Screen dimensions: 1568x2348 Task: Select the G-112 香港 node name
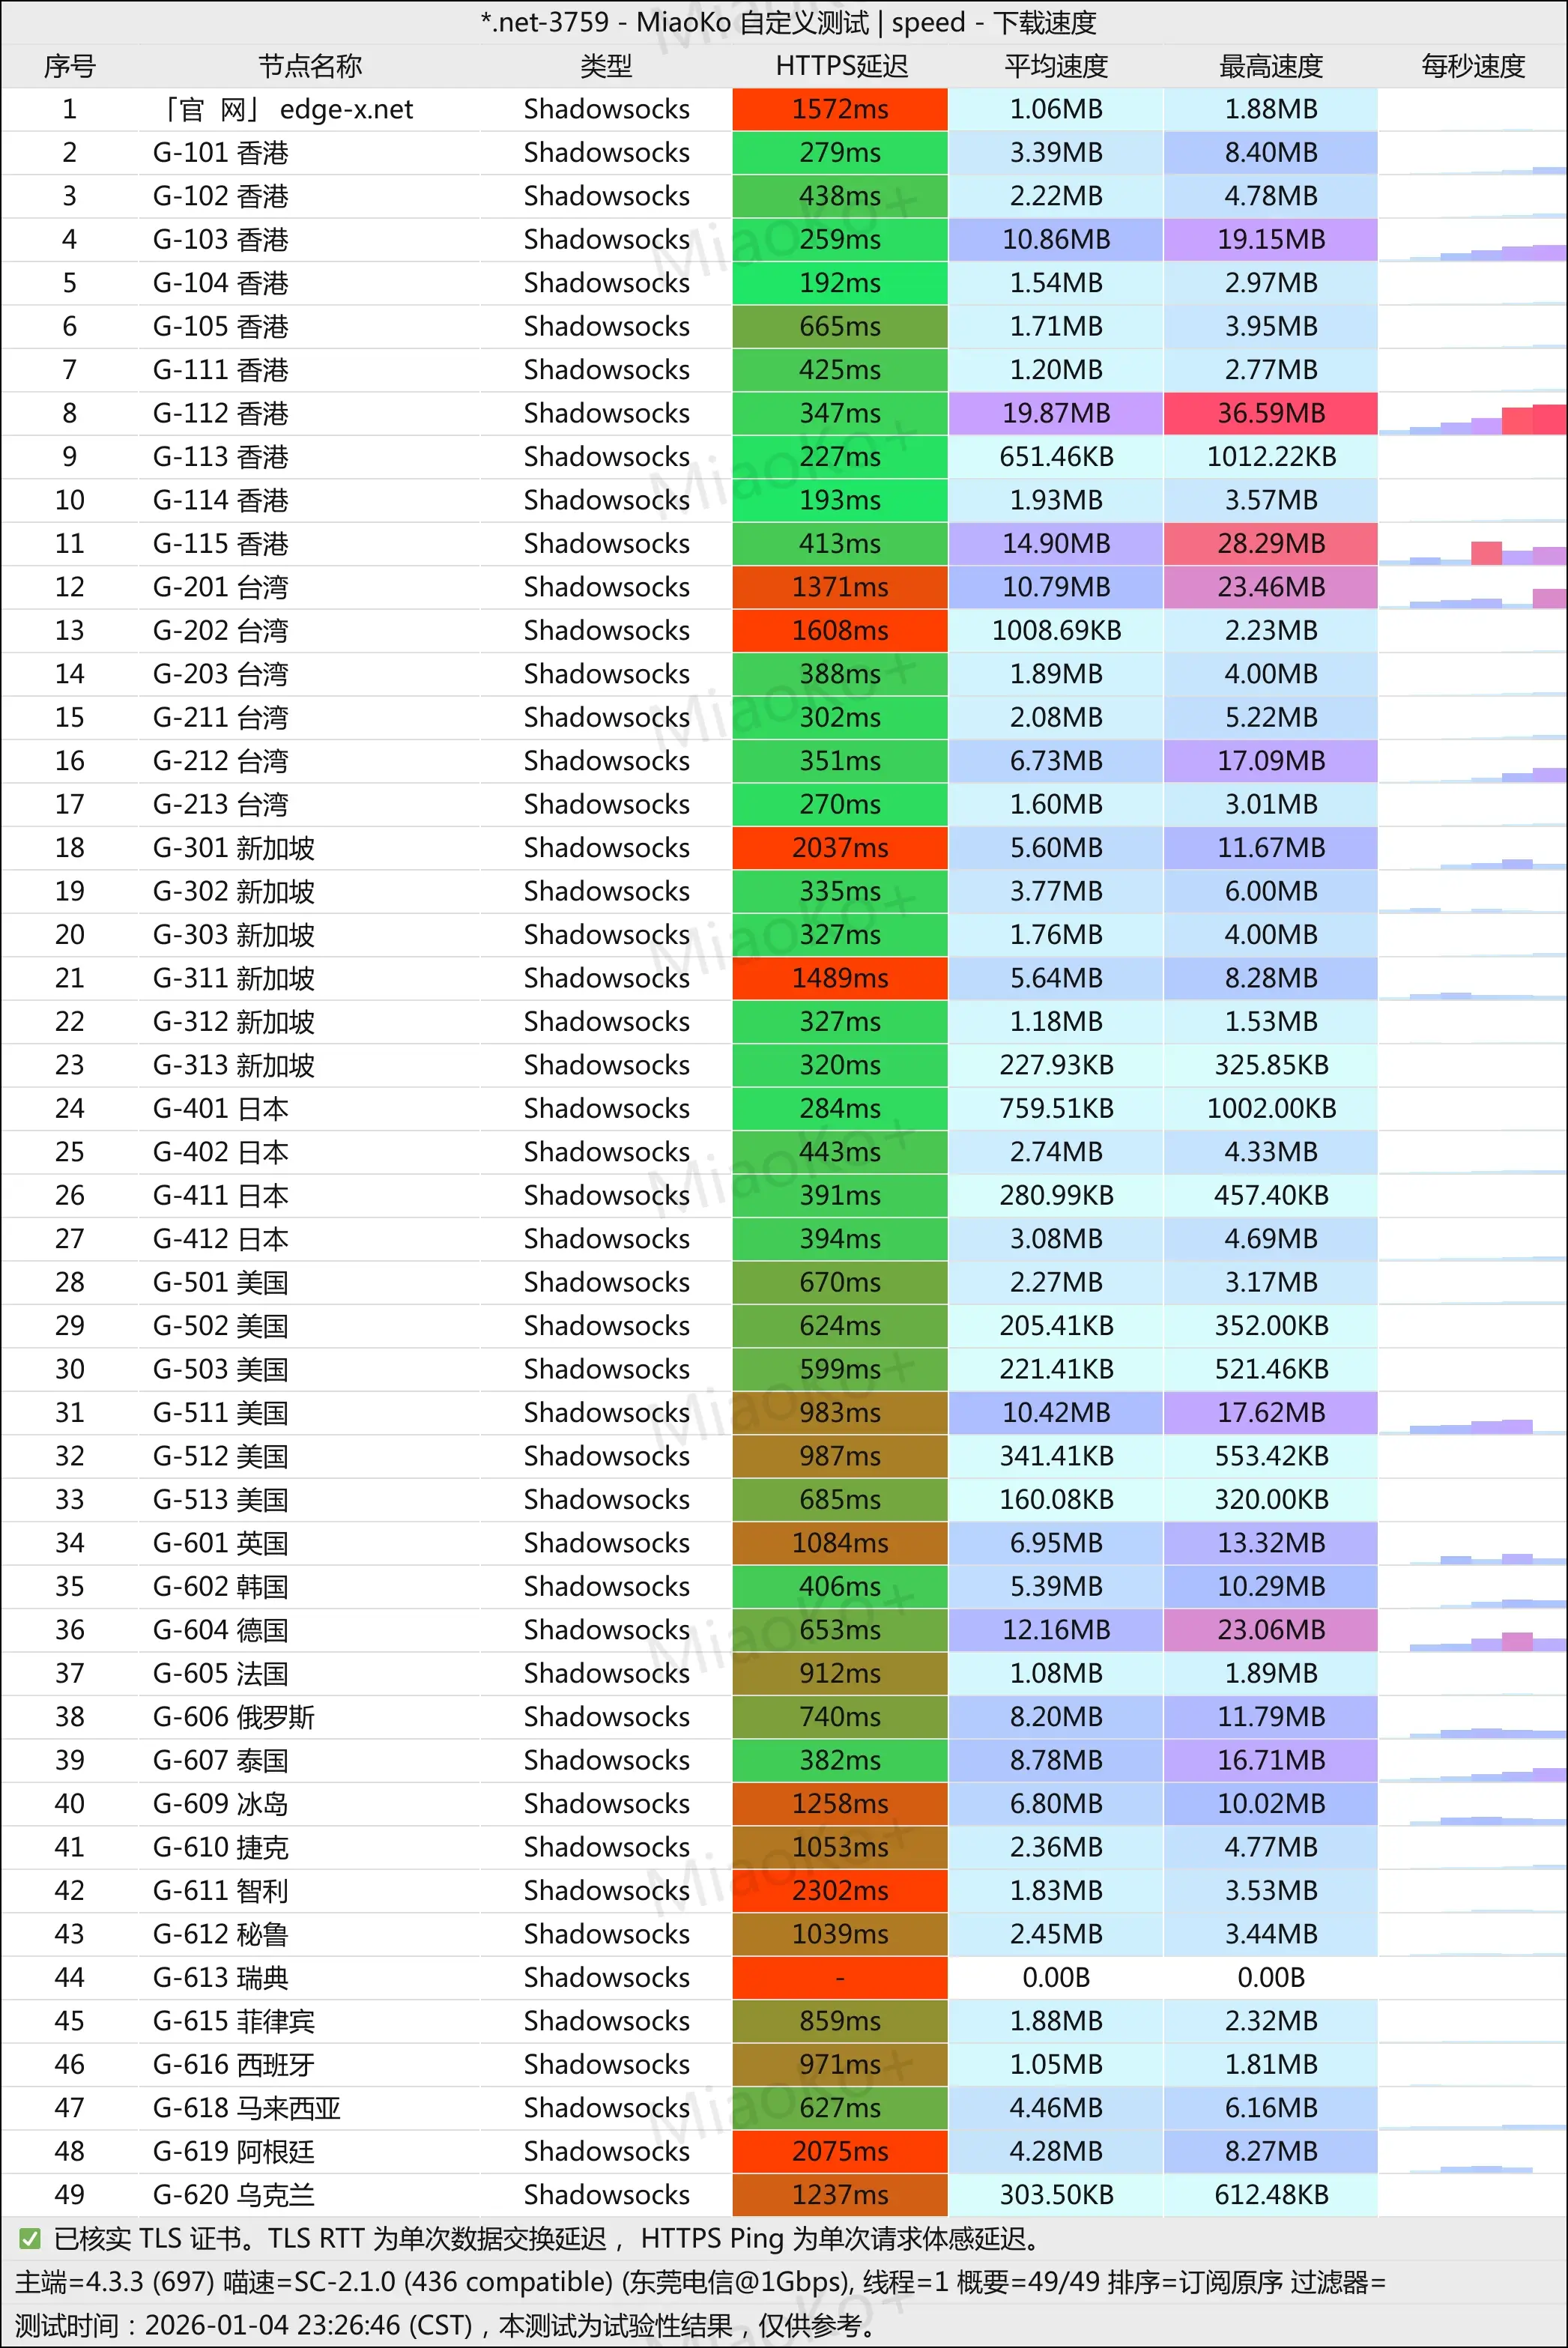(x=220, y=413)
